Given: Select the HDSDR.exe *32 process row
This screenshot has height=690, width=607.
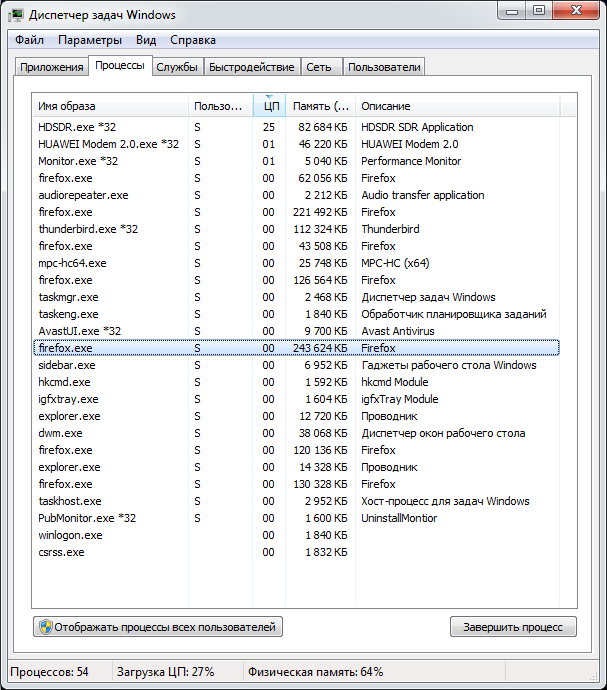Looking at the screenshot, I should (296, 127).
